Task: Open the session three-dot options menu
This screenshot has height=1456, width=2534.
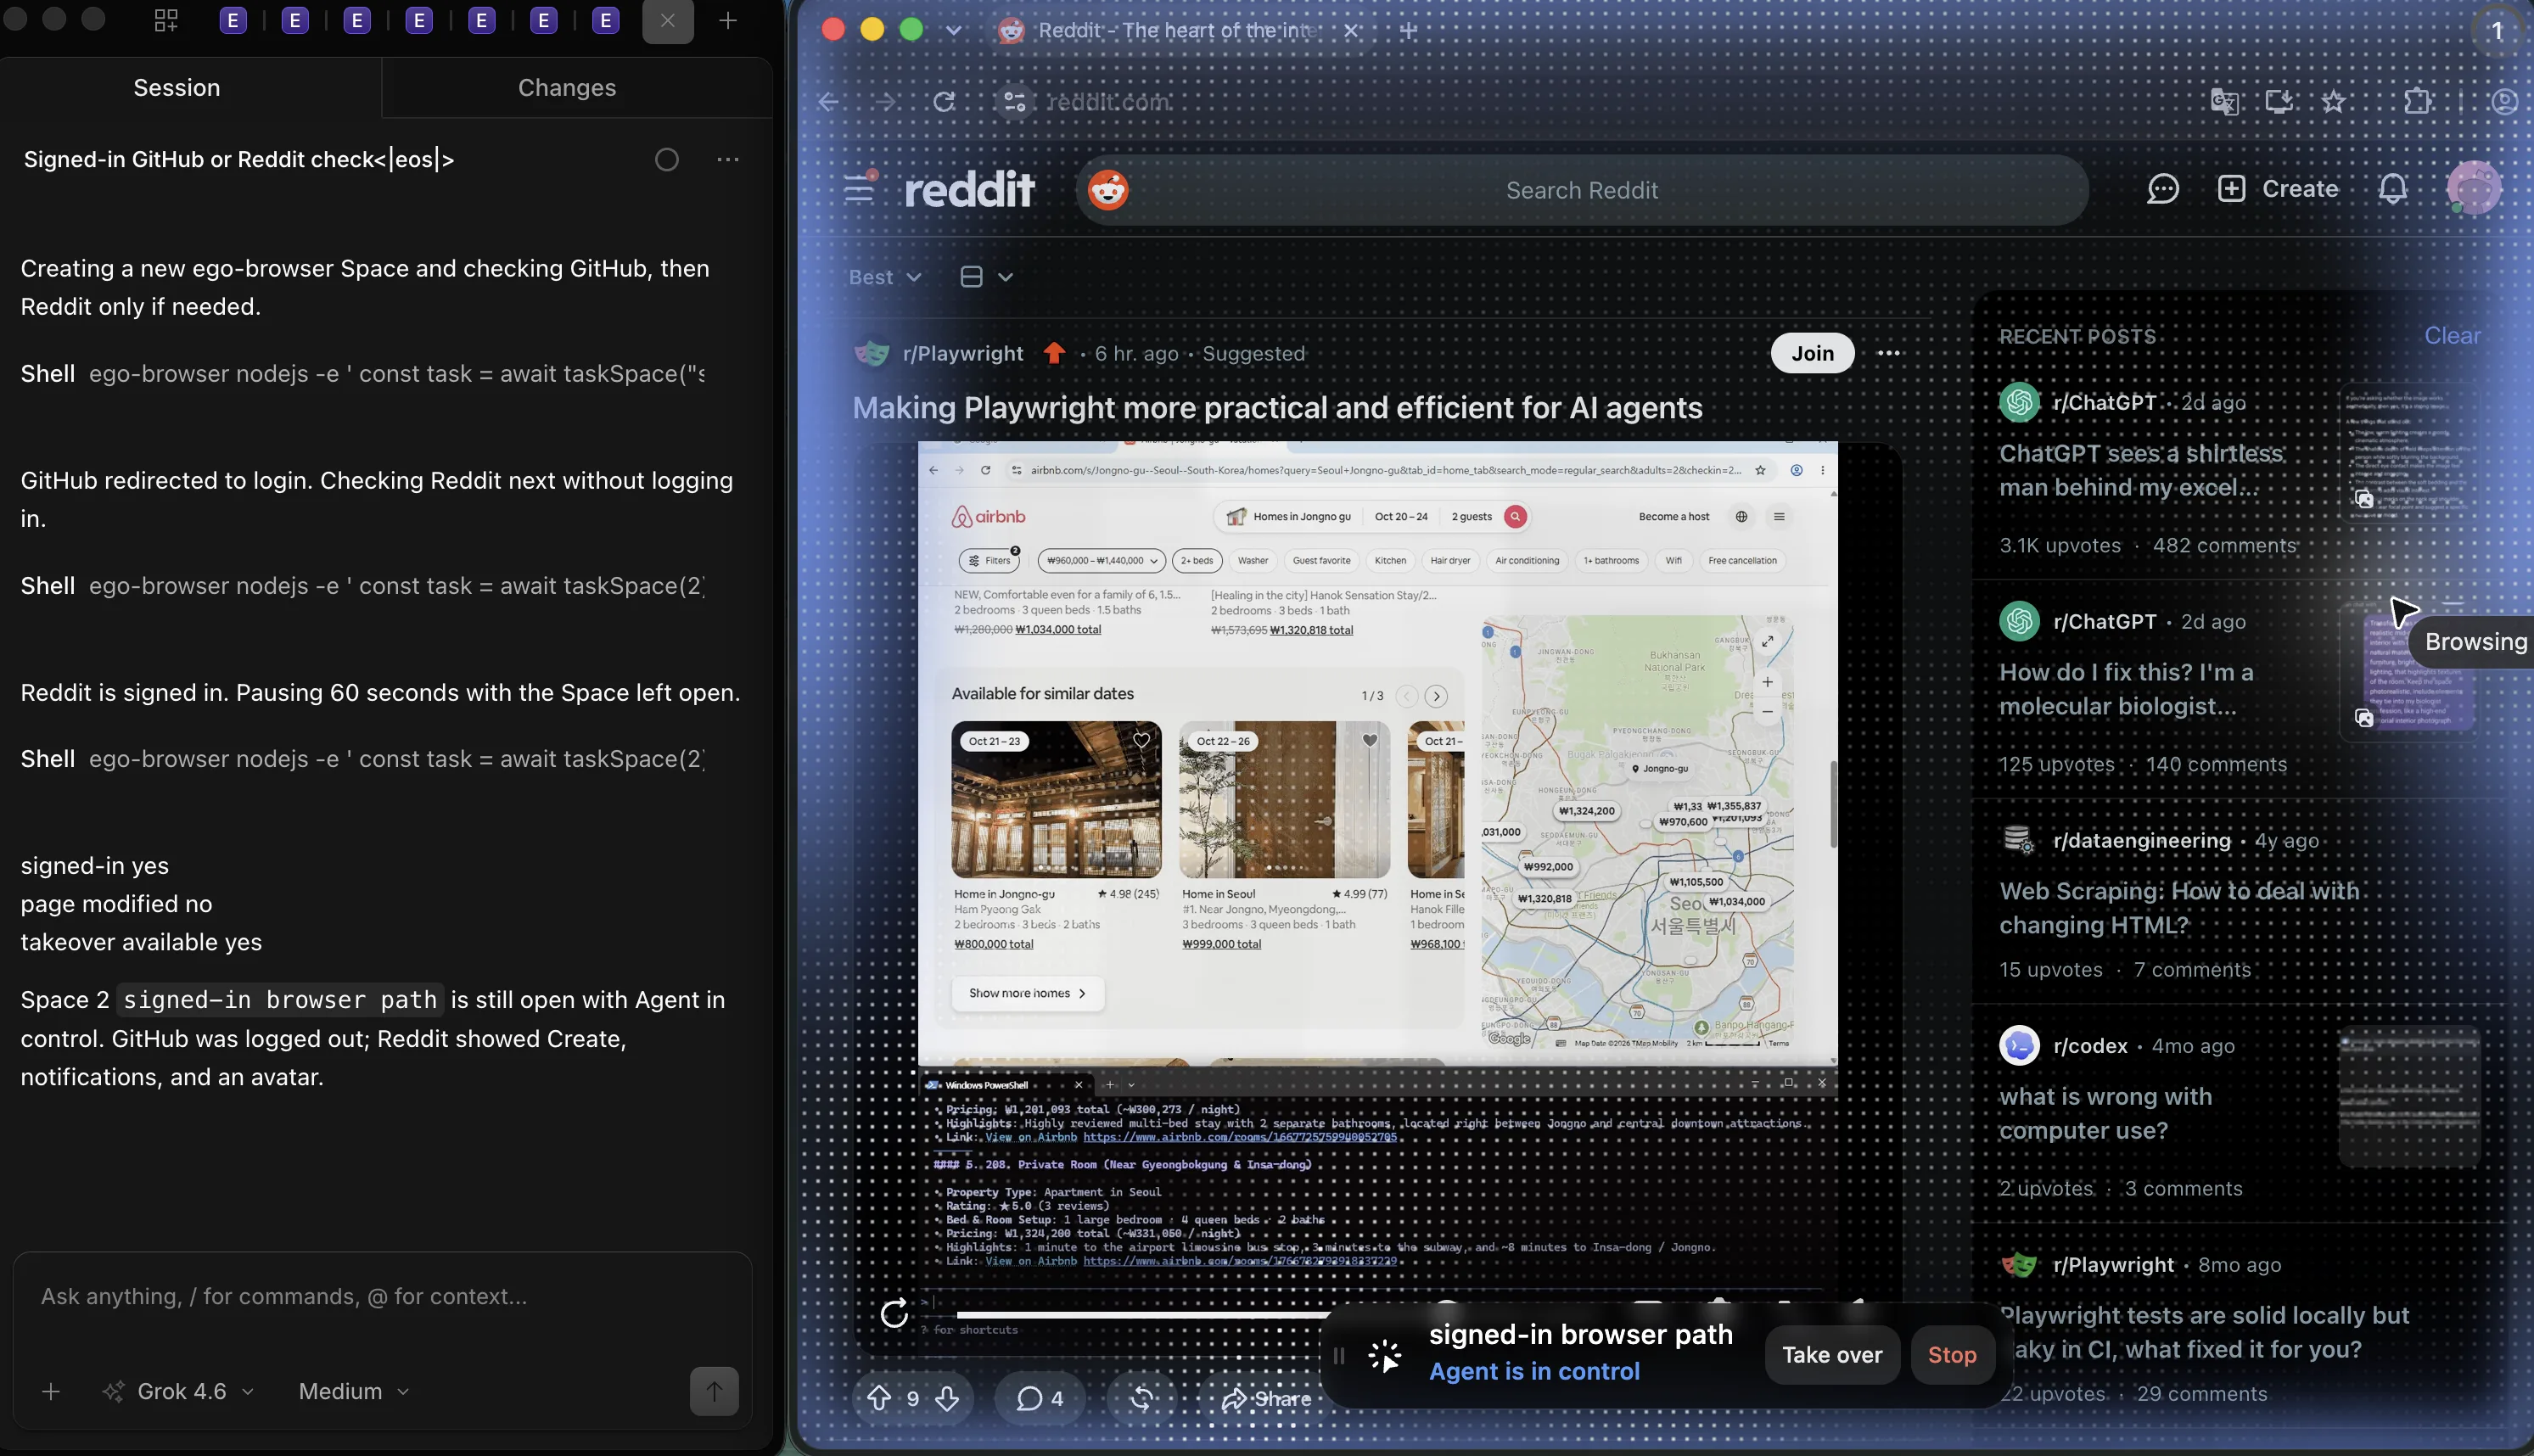Action: pos(728,160)
